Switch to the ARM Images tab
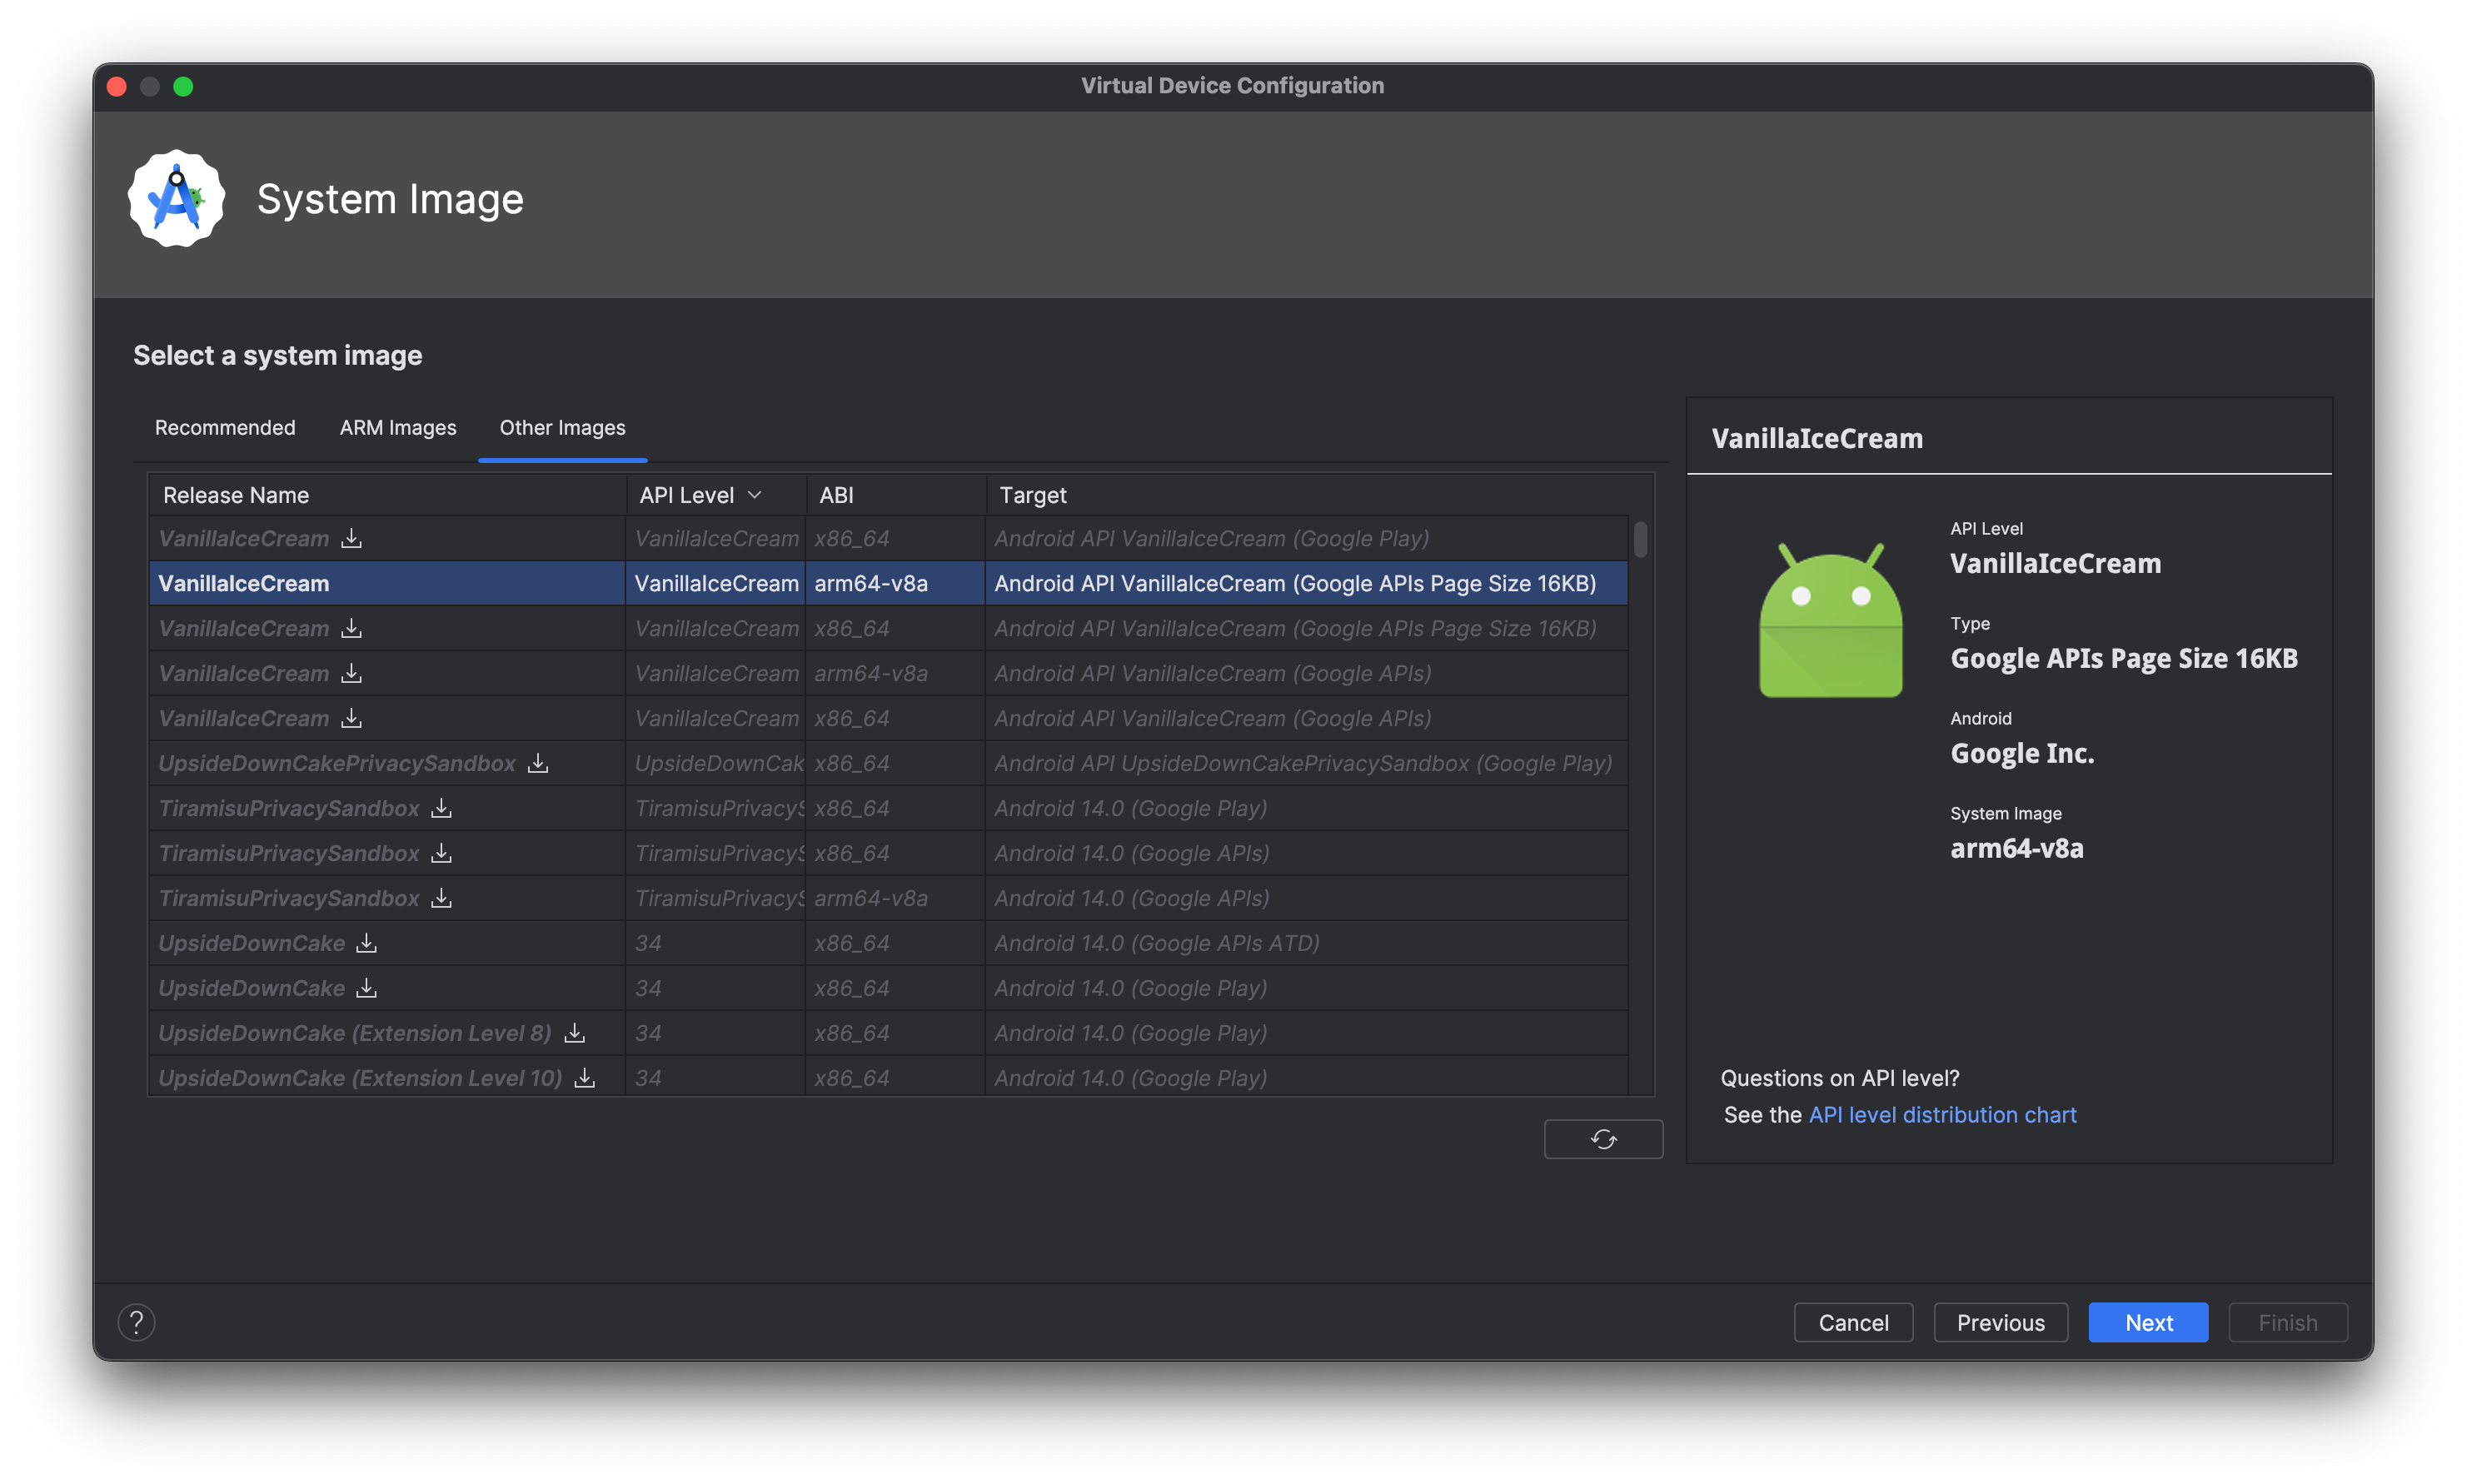2467x1484 pixels. tap(395, 428)
